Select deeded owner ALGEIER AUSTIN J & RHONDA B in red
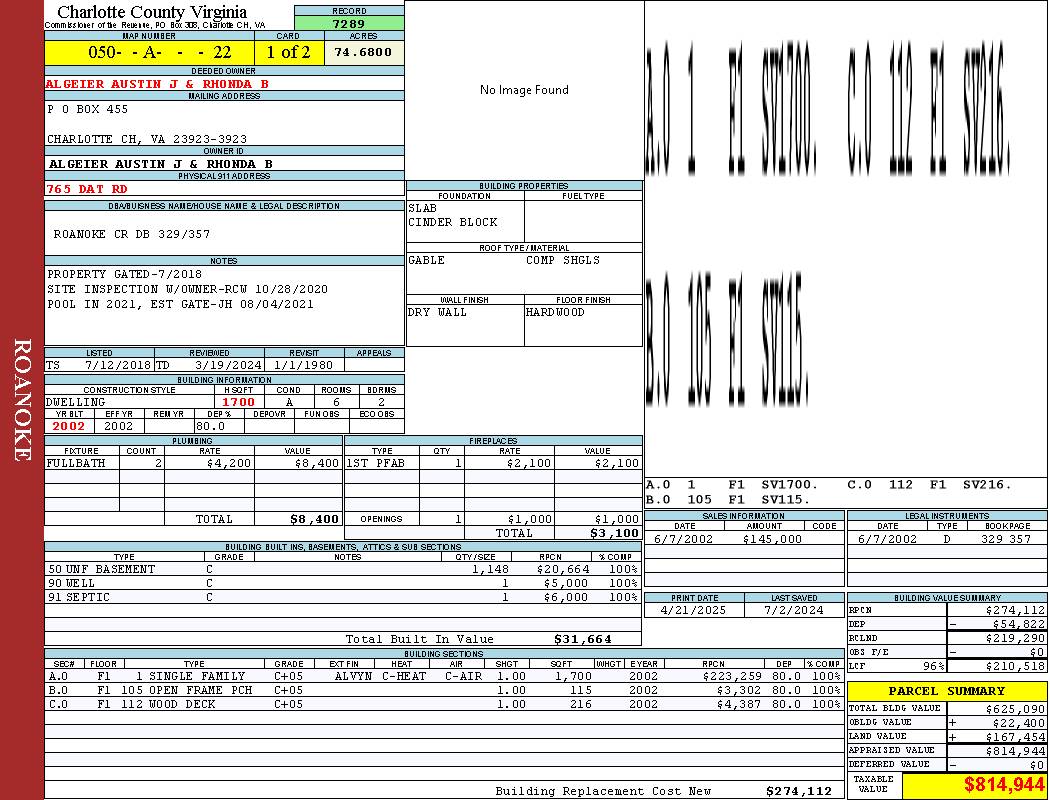The width and height of the screenshot is (1050, 800). point(157,84)
